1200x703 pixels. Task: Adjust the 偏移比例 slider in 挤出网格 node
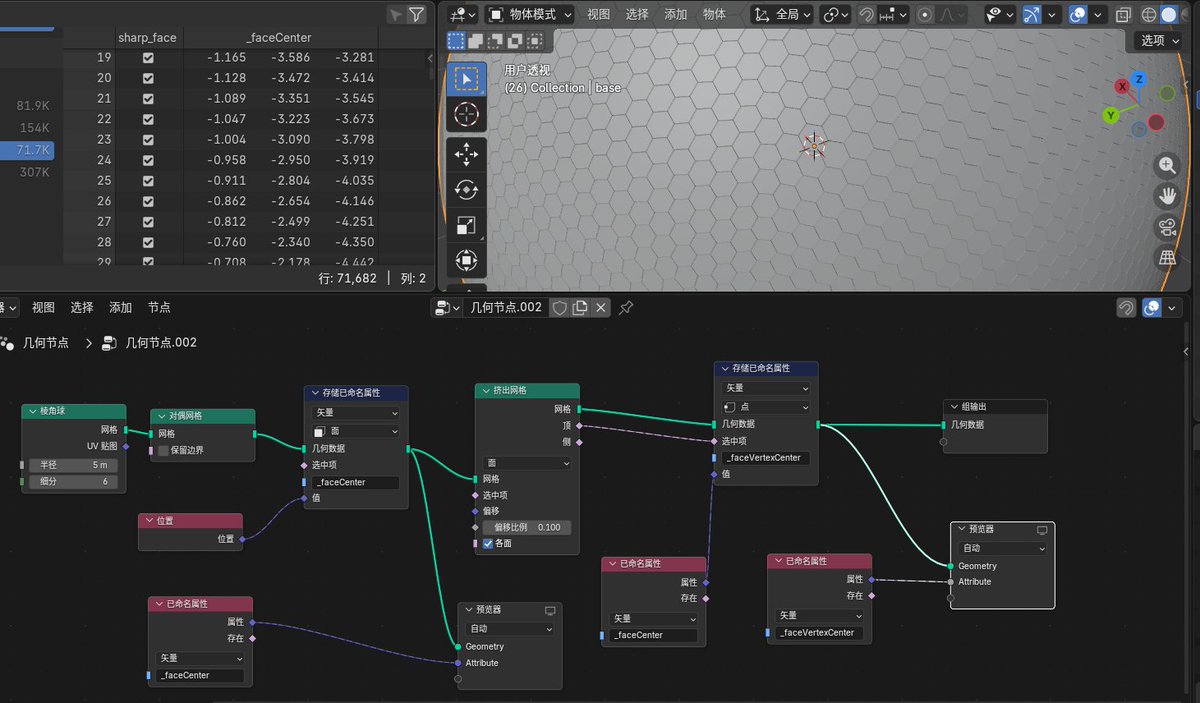pyautogui.click(x=527, y=527)
